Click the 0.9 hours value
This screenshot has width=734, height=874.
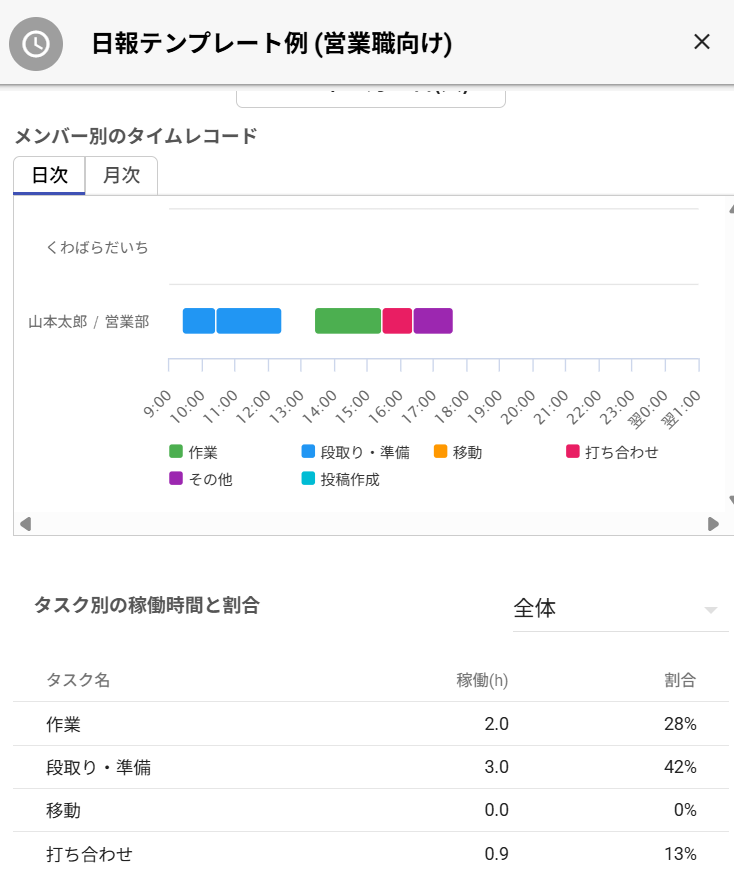497,853
